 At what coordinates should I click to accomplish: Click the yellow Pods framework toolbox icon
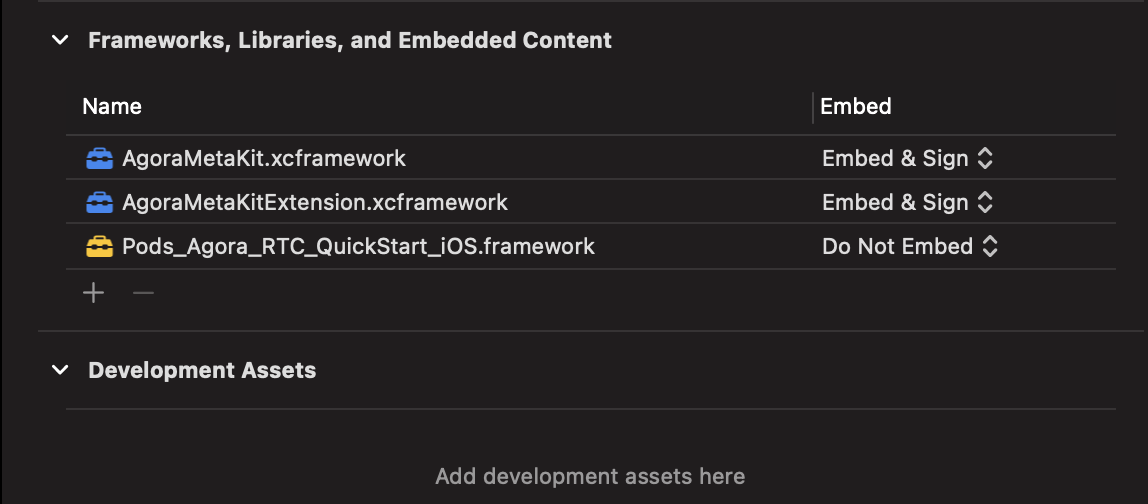pos(100,246)
